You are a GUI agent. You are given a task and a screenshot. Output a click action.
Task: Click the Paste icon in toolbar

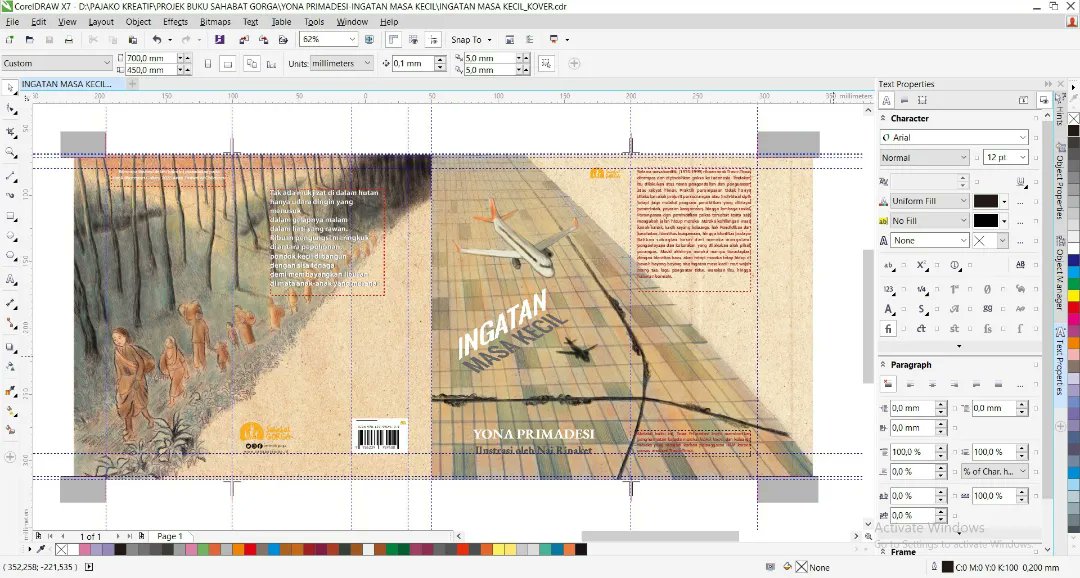(133, 40)
